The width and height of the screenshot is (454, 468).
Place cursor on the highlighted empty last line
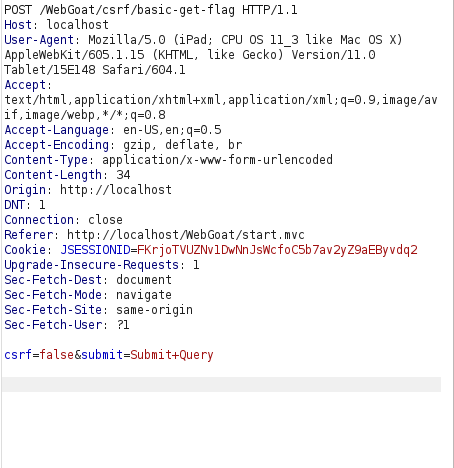tap(221, 384)
